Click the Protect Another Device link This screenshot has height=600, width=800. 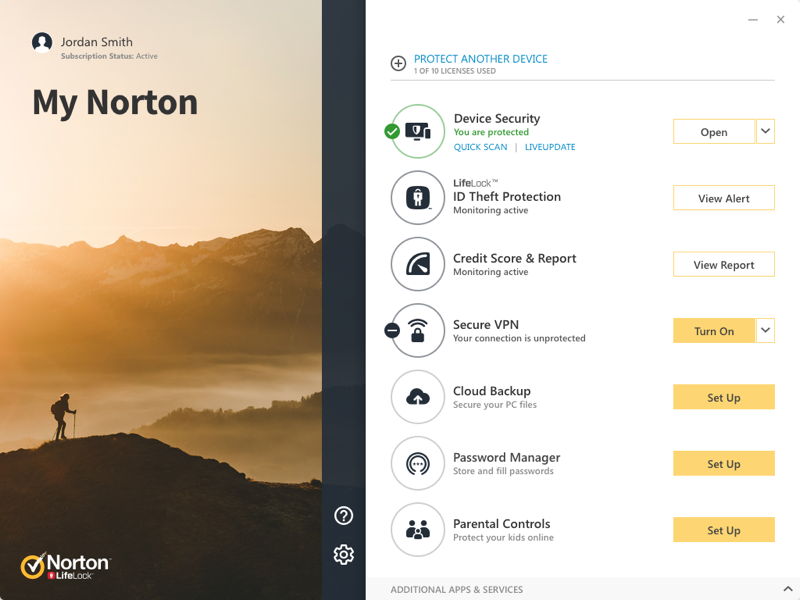(x=481, y=59)
